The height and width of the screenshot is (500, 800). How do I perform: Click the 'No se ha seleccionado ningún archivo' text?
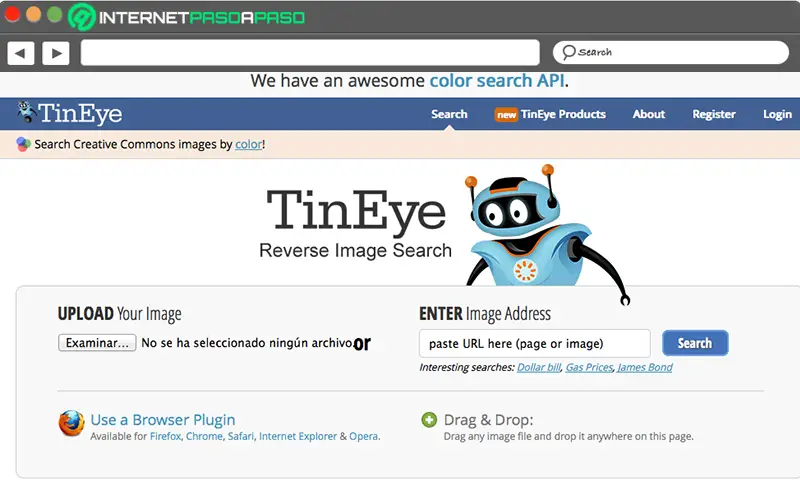[x=247, y=343]
